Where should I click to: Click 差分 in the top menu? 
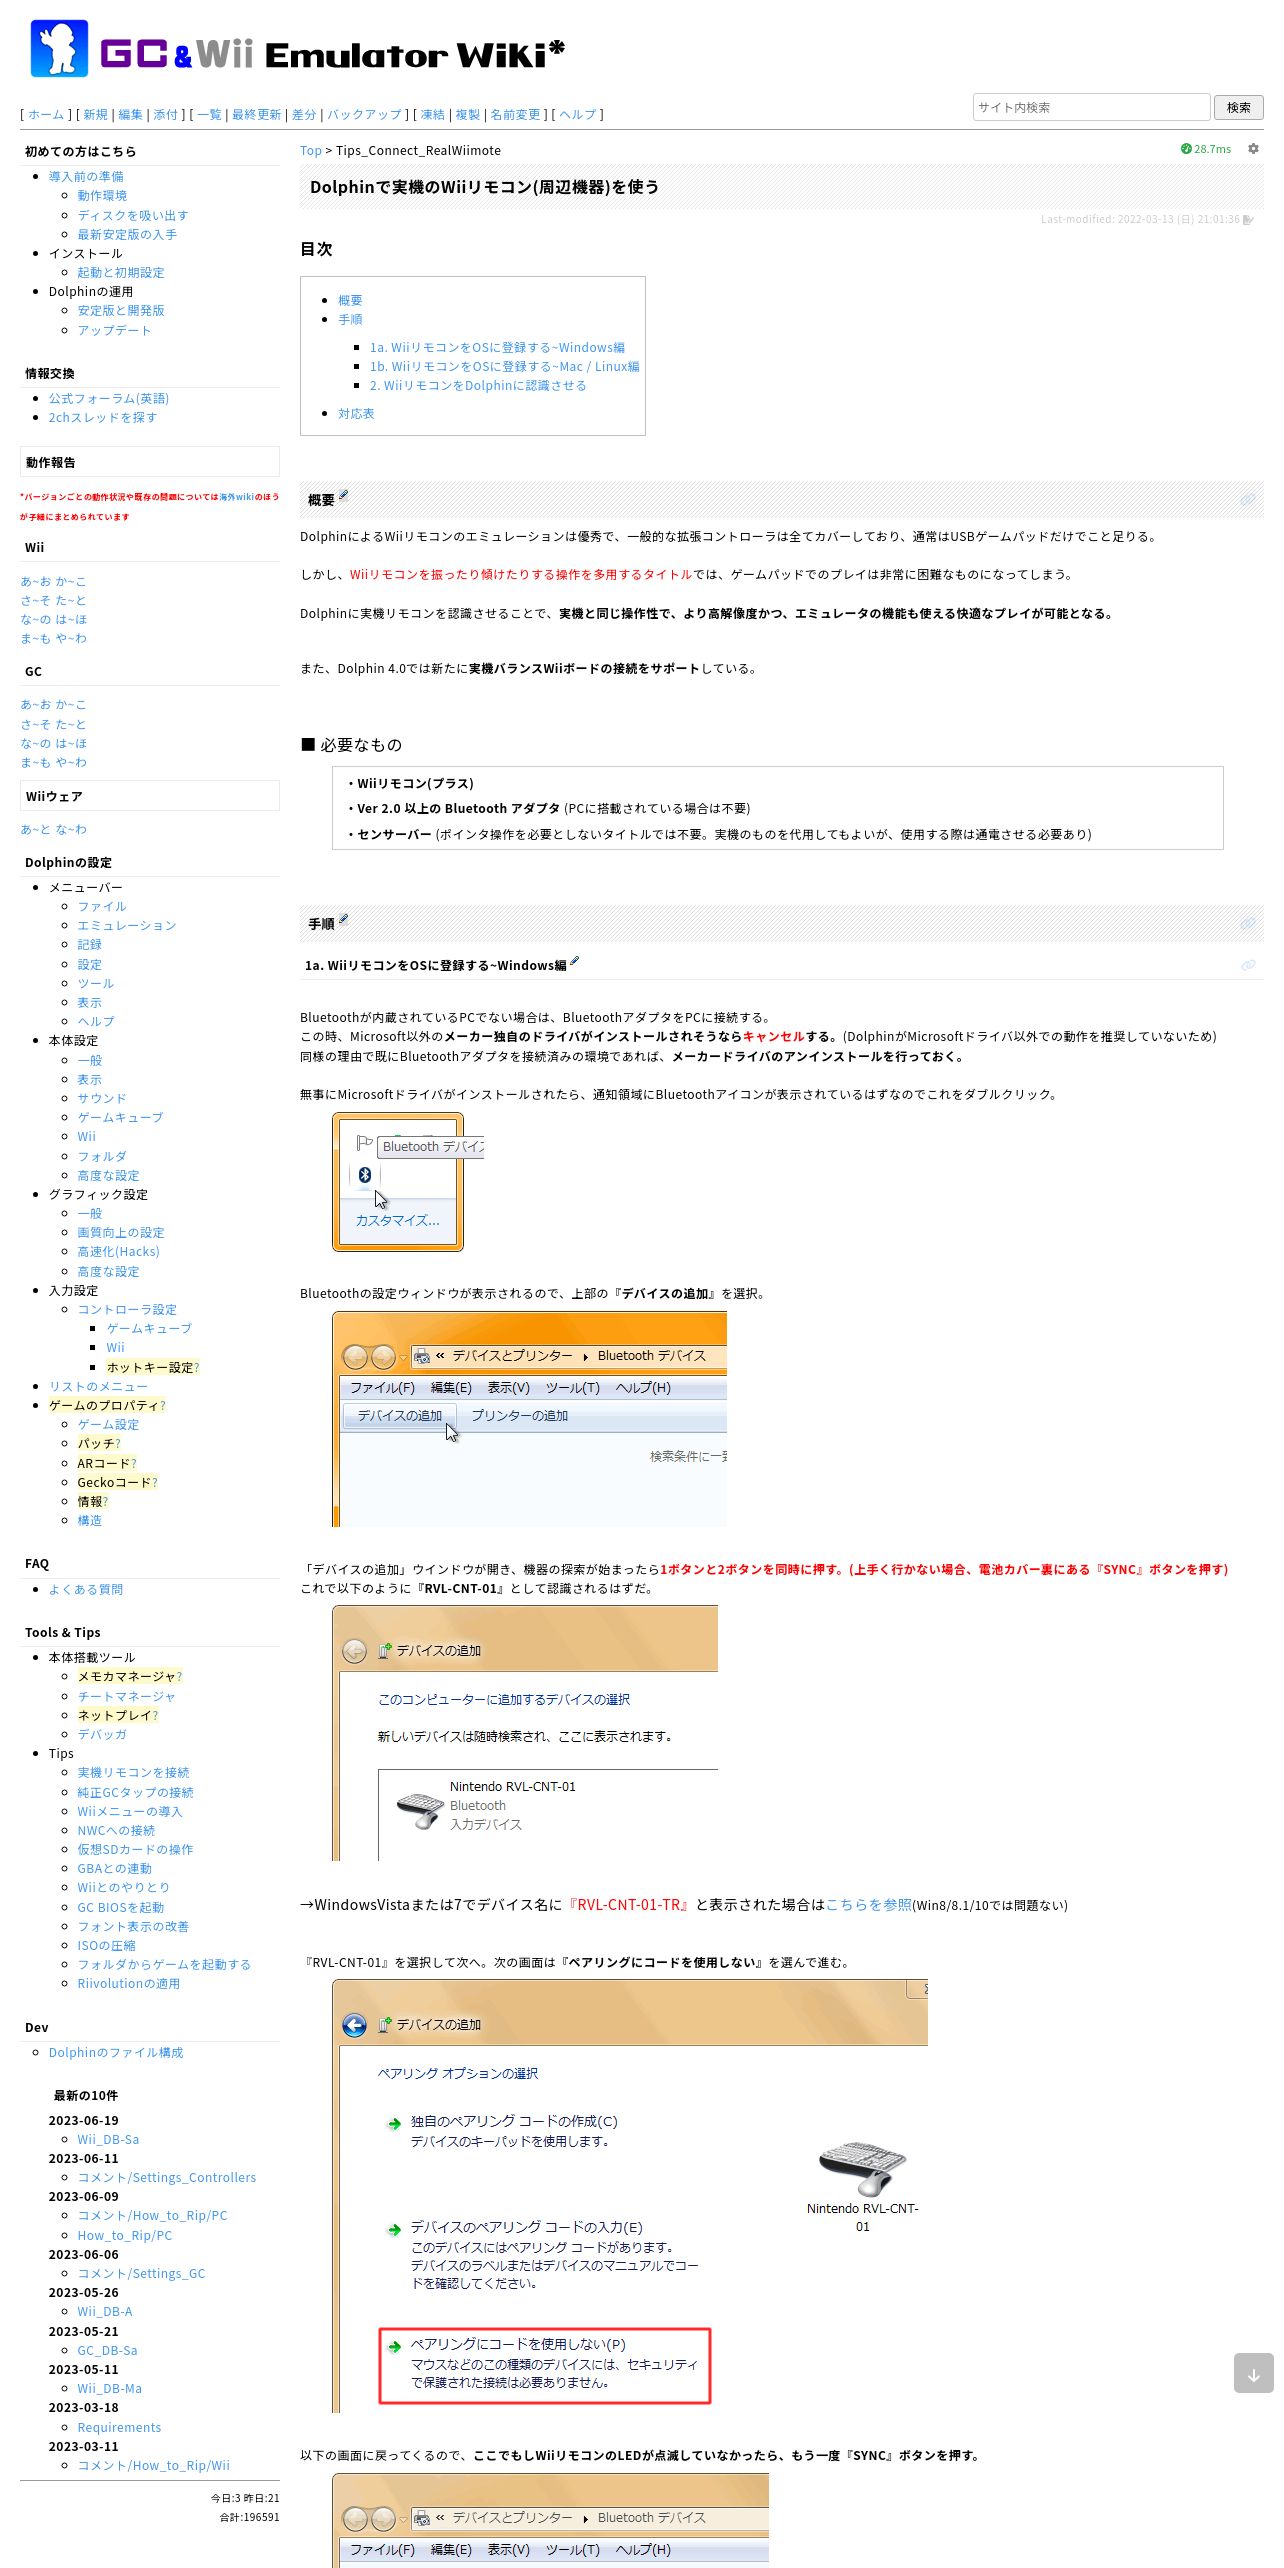(x=304, y=115)
